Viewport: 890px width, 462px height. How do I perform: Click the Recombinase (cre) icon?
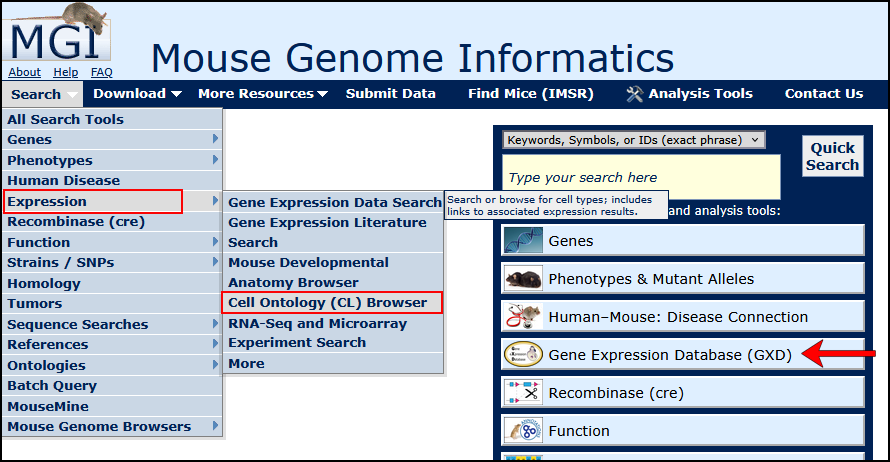(523, 393)
